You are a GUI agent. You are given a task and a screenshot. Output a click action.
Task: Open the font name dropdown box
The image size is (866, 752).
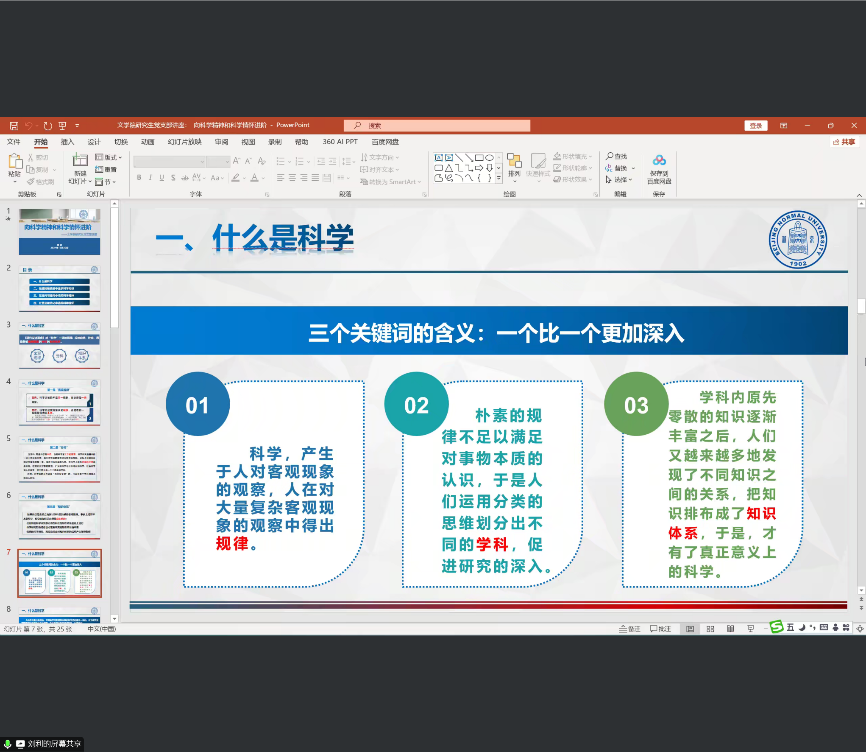[x=168, y=161]
